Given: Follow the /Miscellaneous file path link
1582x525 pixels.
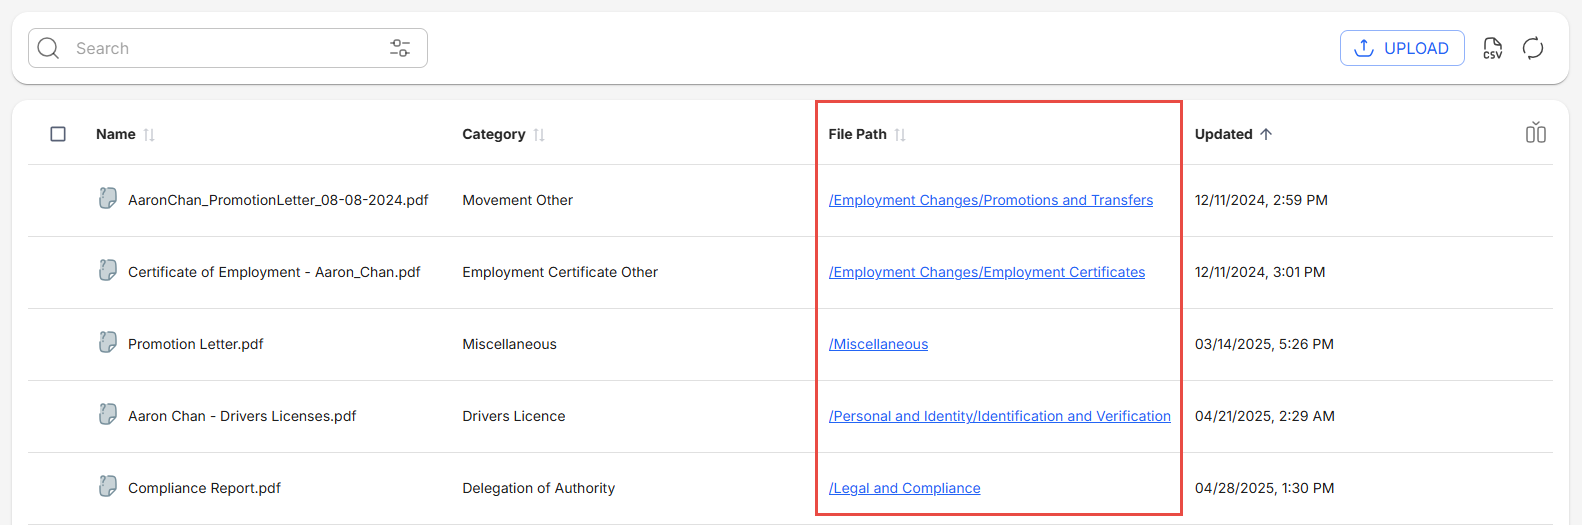Looking at the screenshot, I should pos(878,344).
